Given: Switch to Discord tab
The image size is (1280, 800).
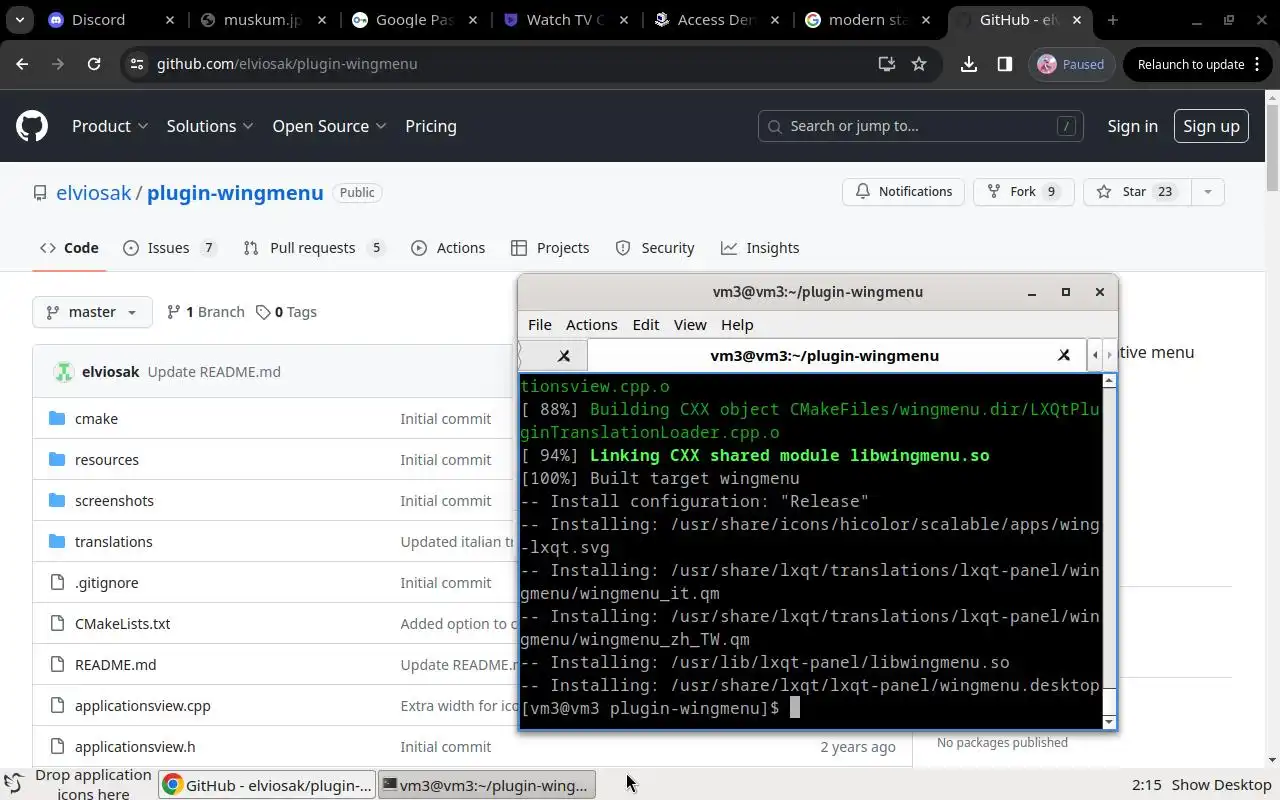Looking at the screenshot, I should click(98, 20).
